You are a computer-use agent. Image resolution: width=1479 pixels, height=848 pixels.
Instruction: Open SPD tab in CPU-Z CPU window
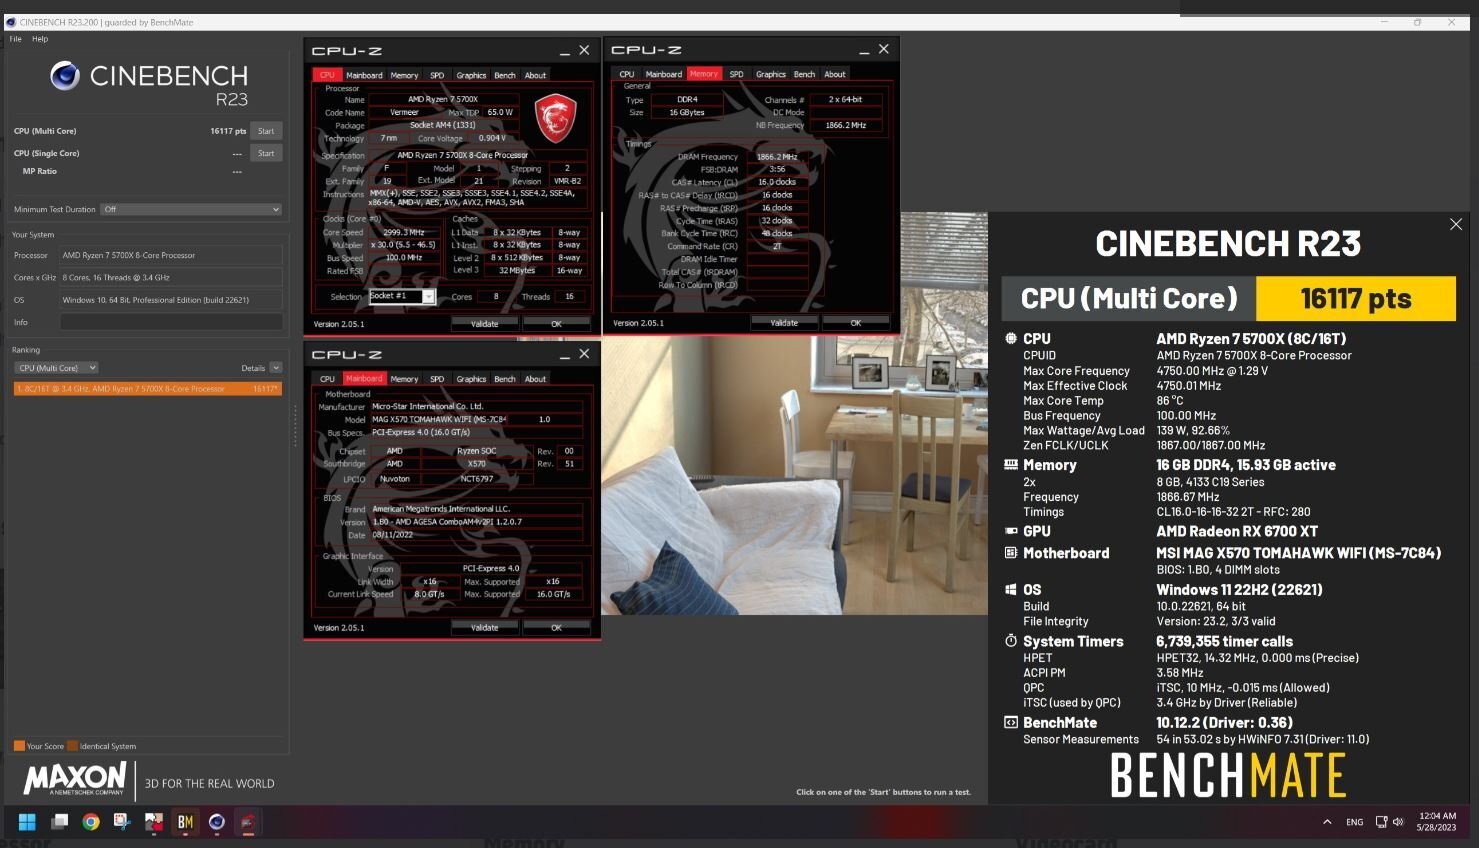point(437,75)
